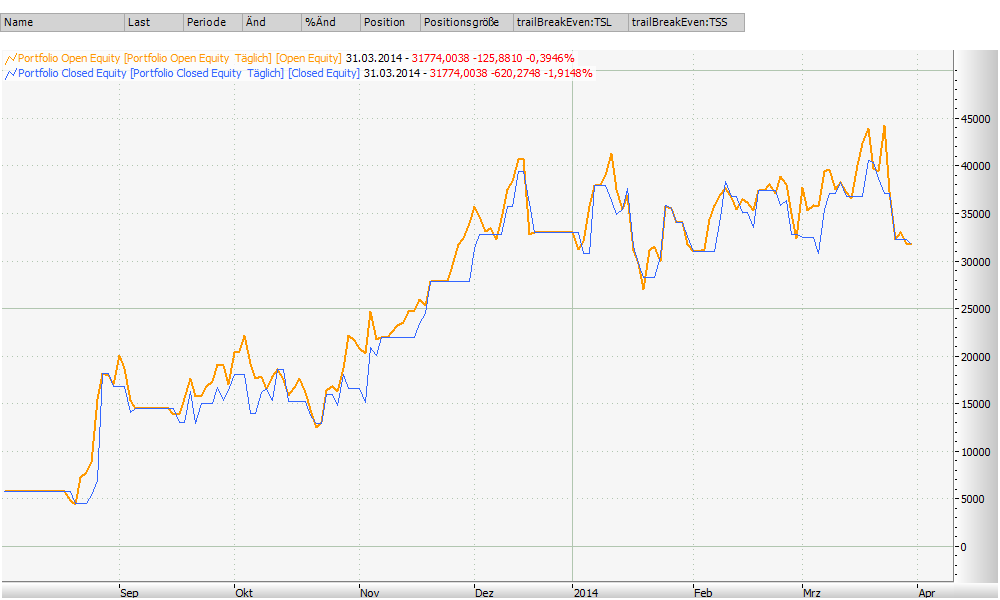1000x600 pixels.
Task: Click the Positionsgröße column header
Action: [467, 22]
